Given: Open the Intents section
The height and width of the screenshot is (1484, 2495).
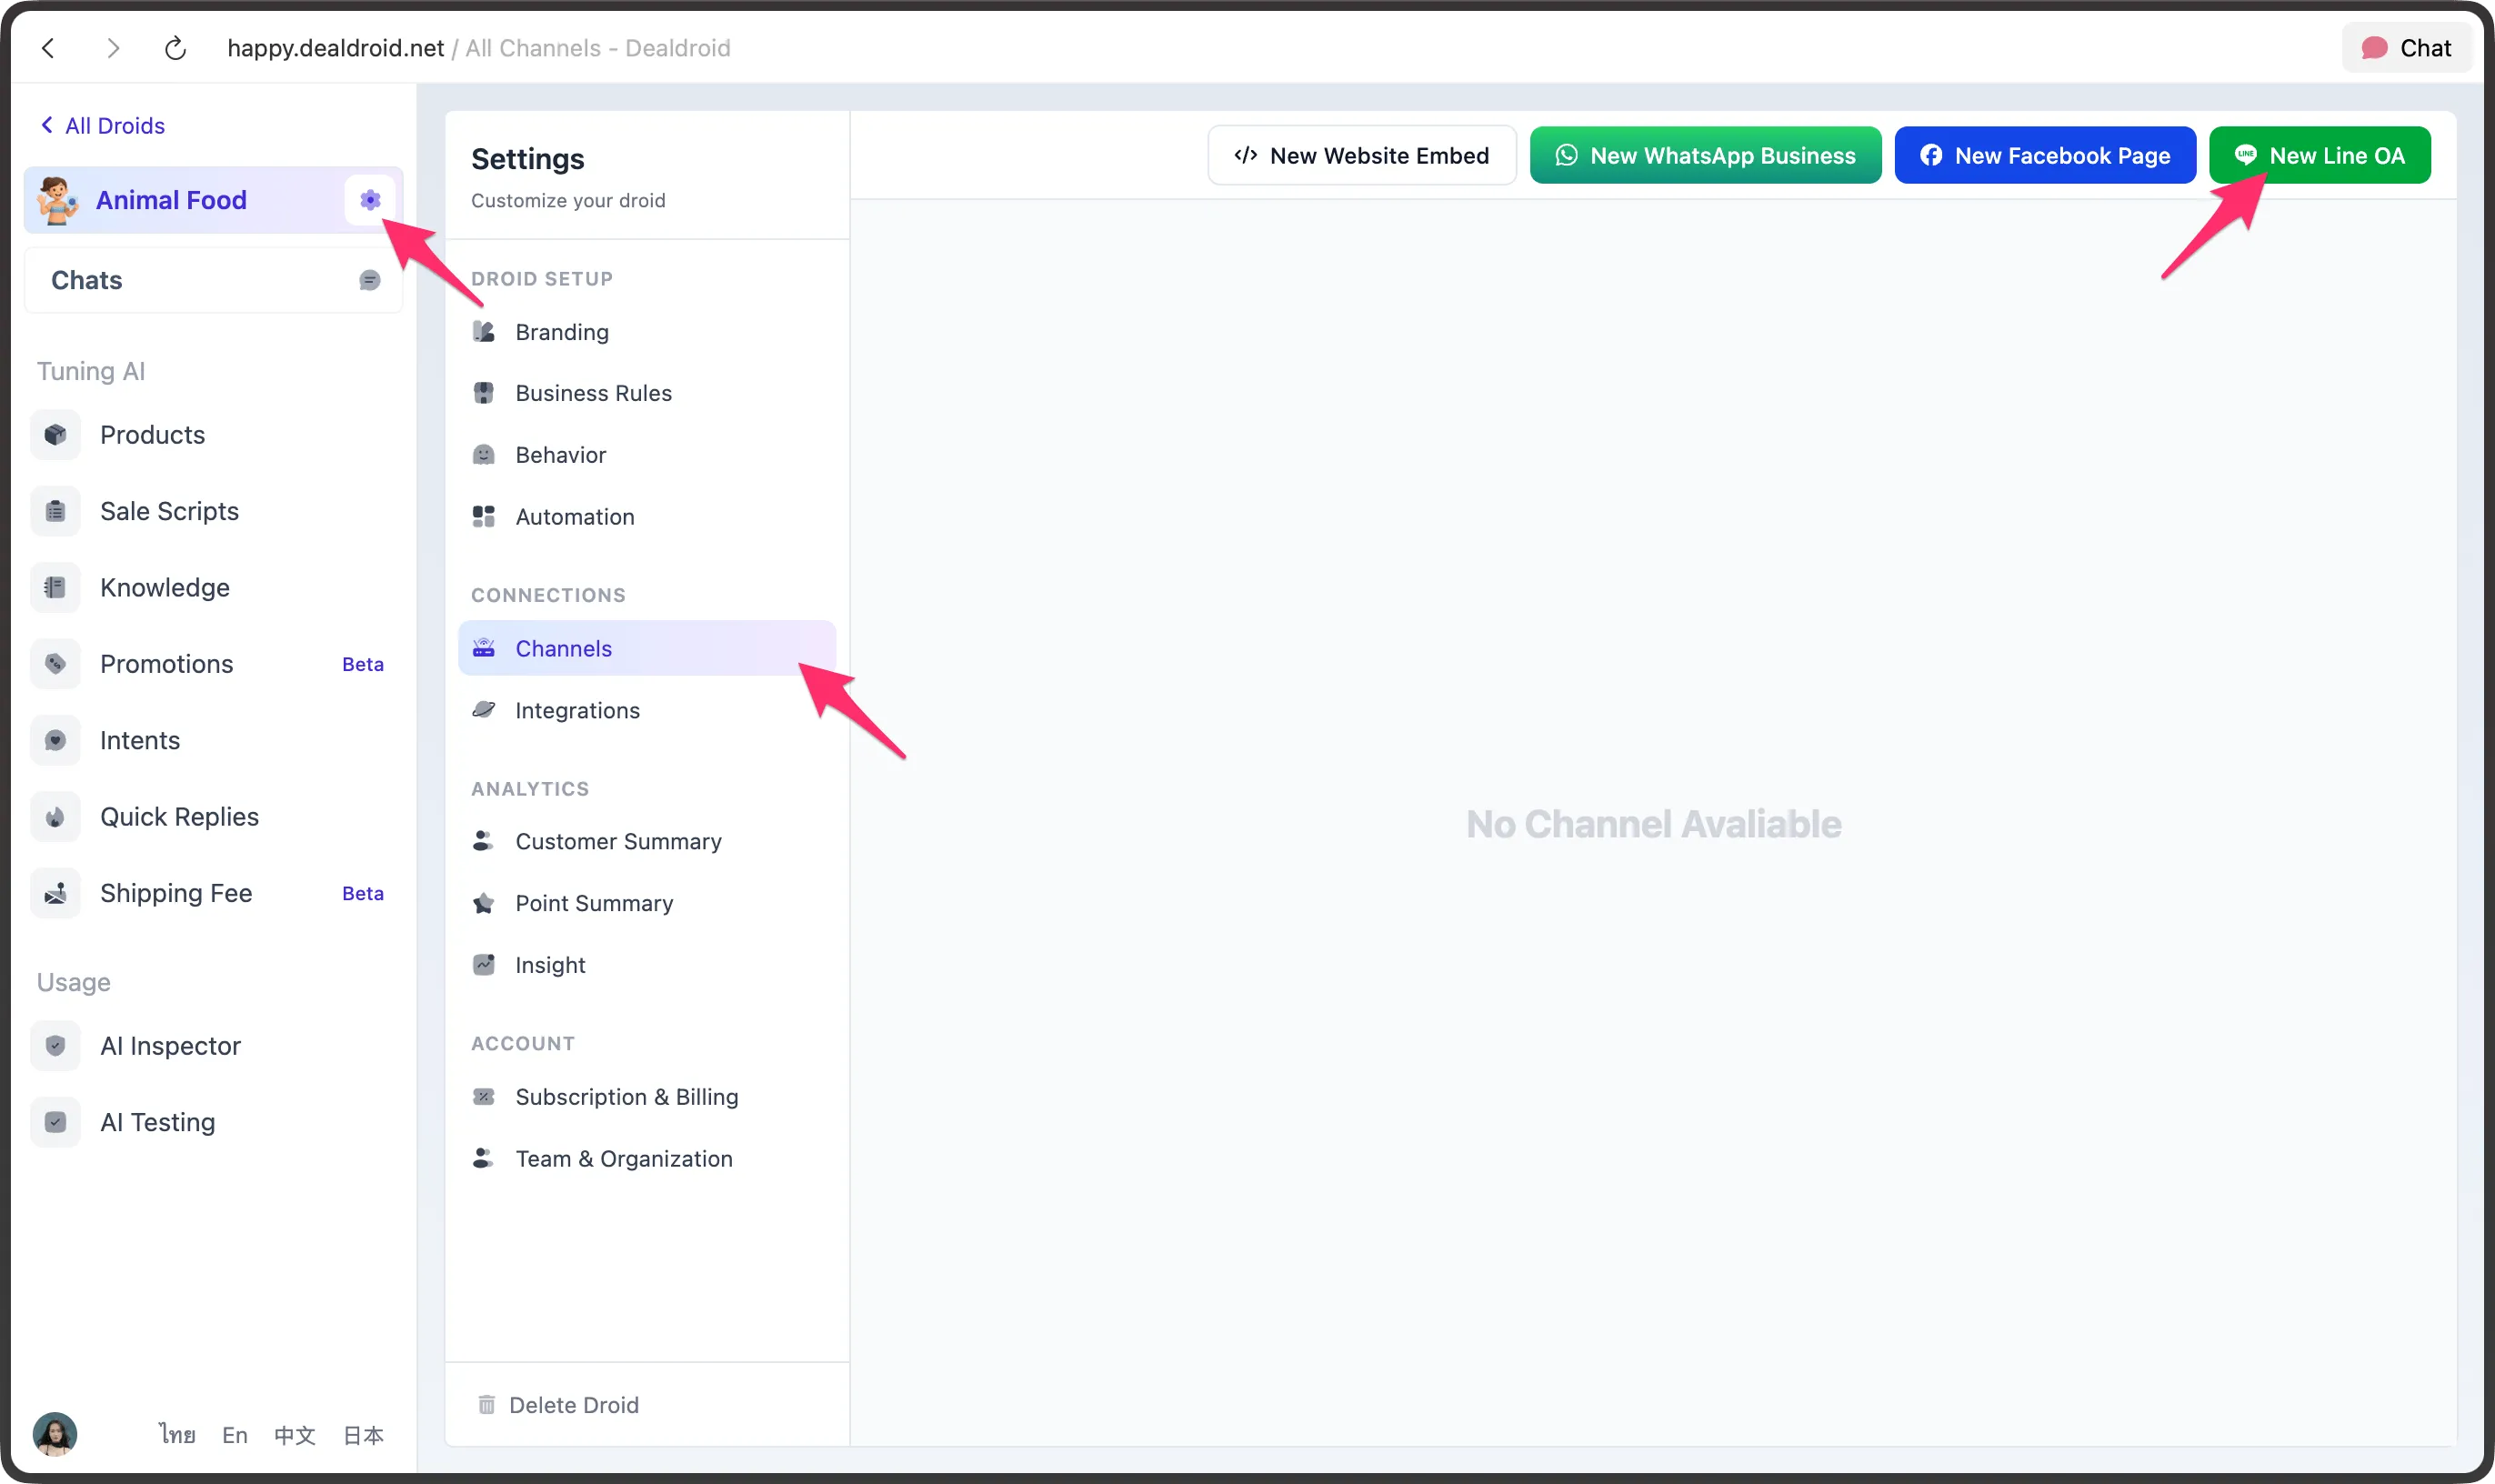Looking at the screenshot, I should [138, 740].
